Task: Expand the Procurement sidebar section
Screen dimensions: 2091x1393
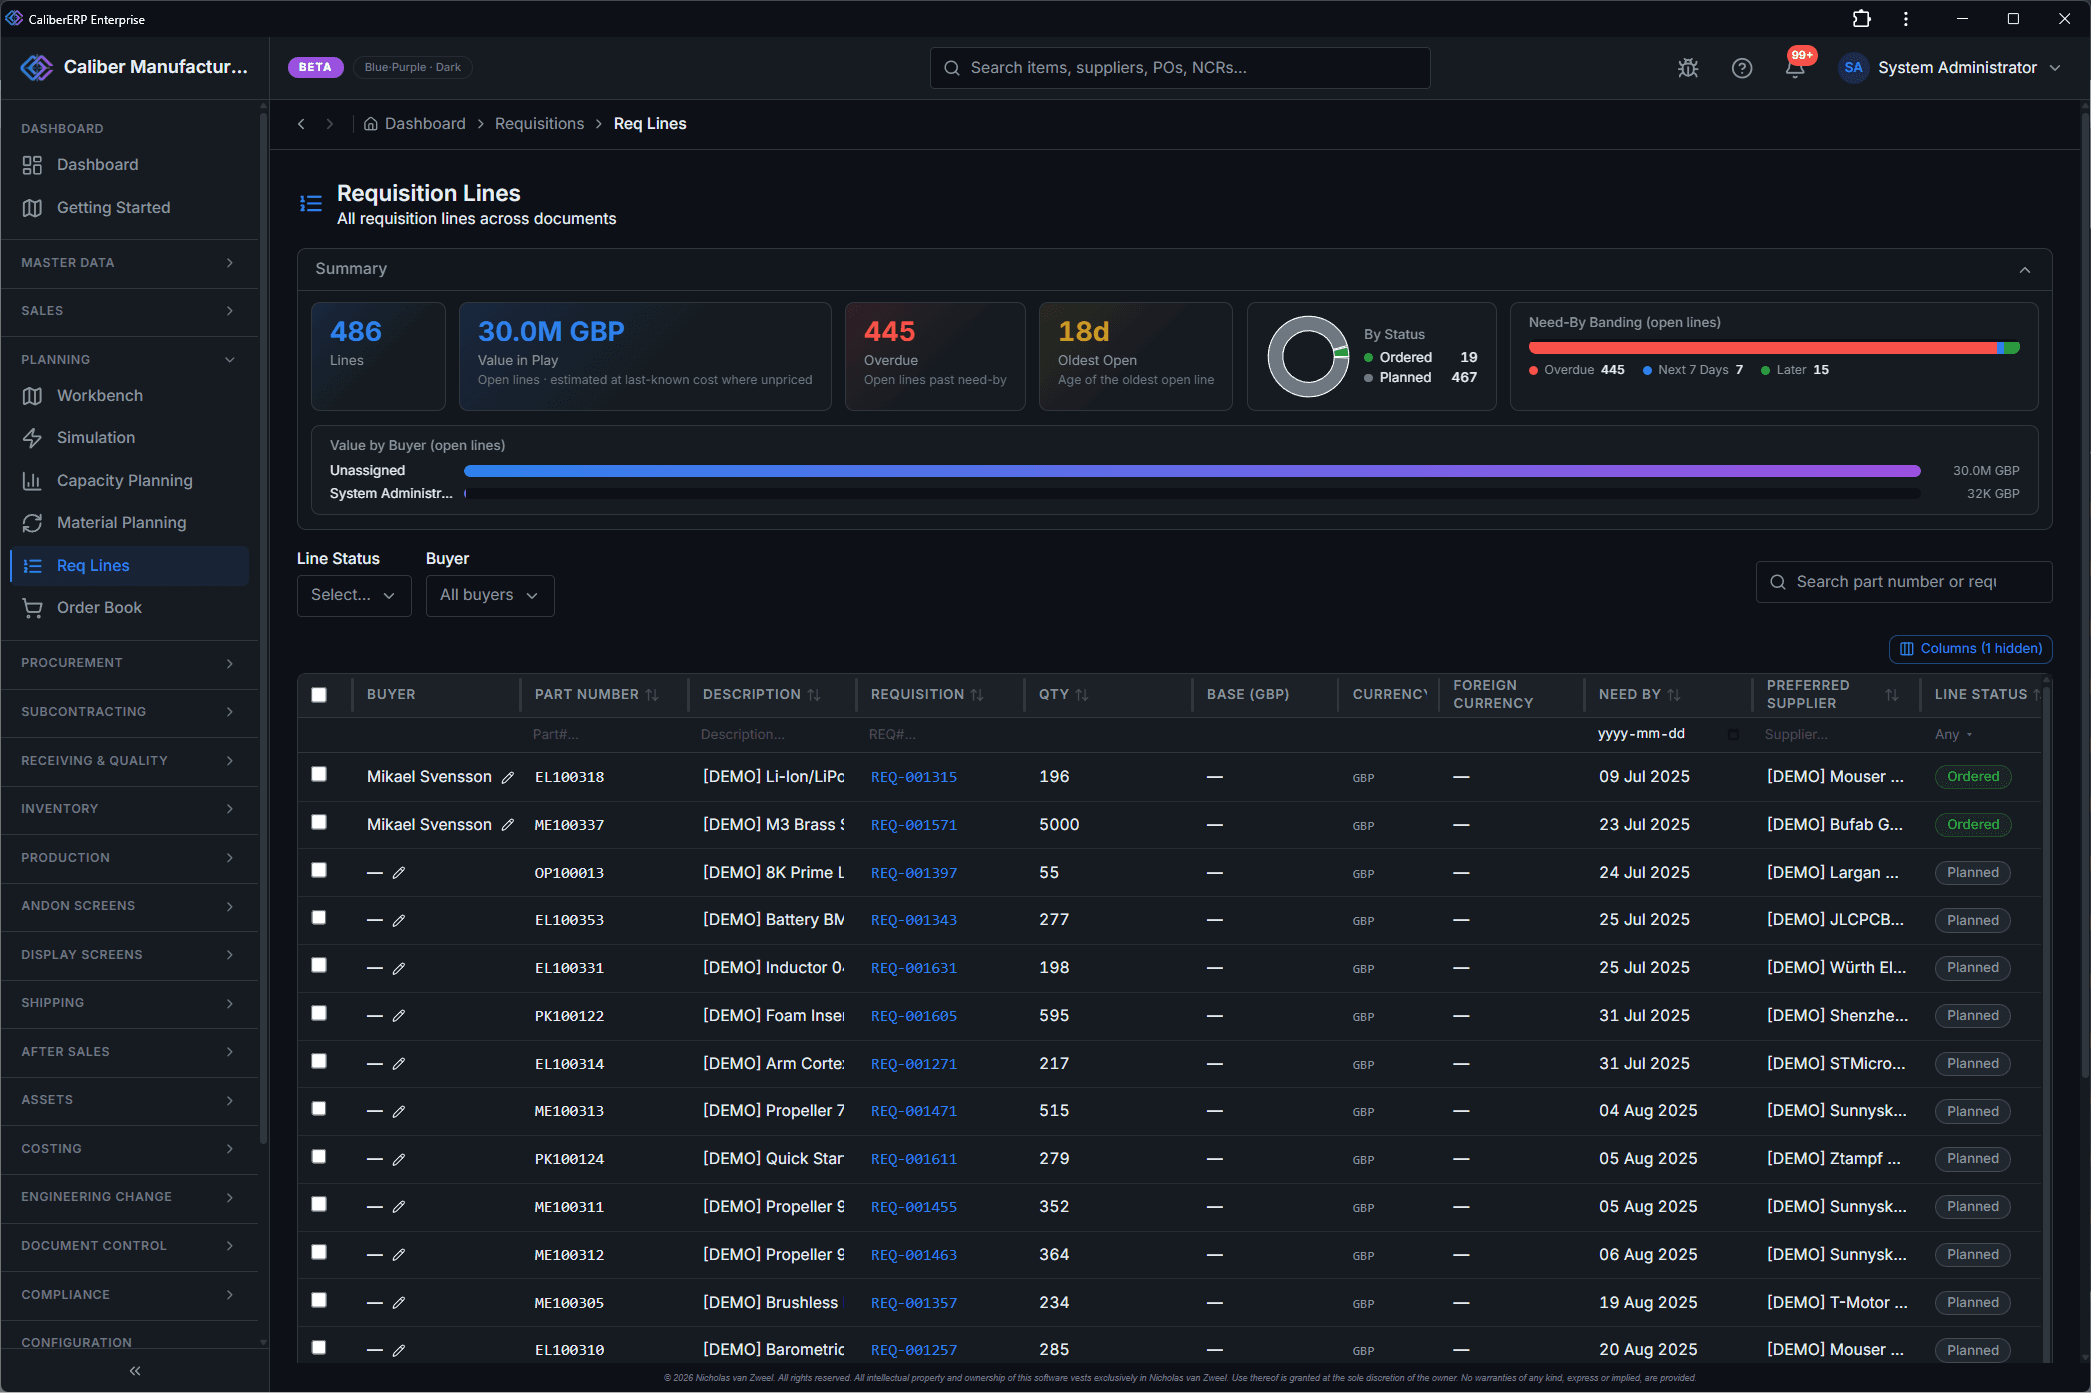Action: [129, 663]
